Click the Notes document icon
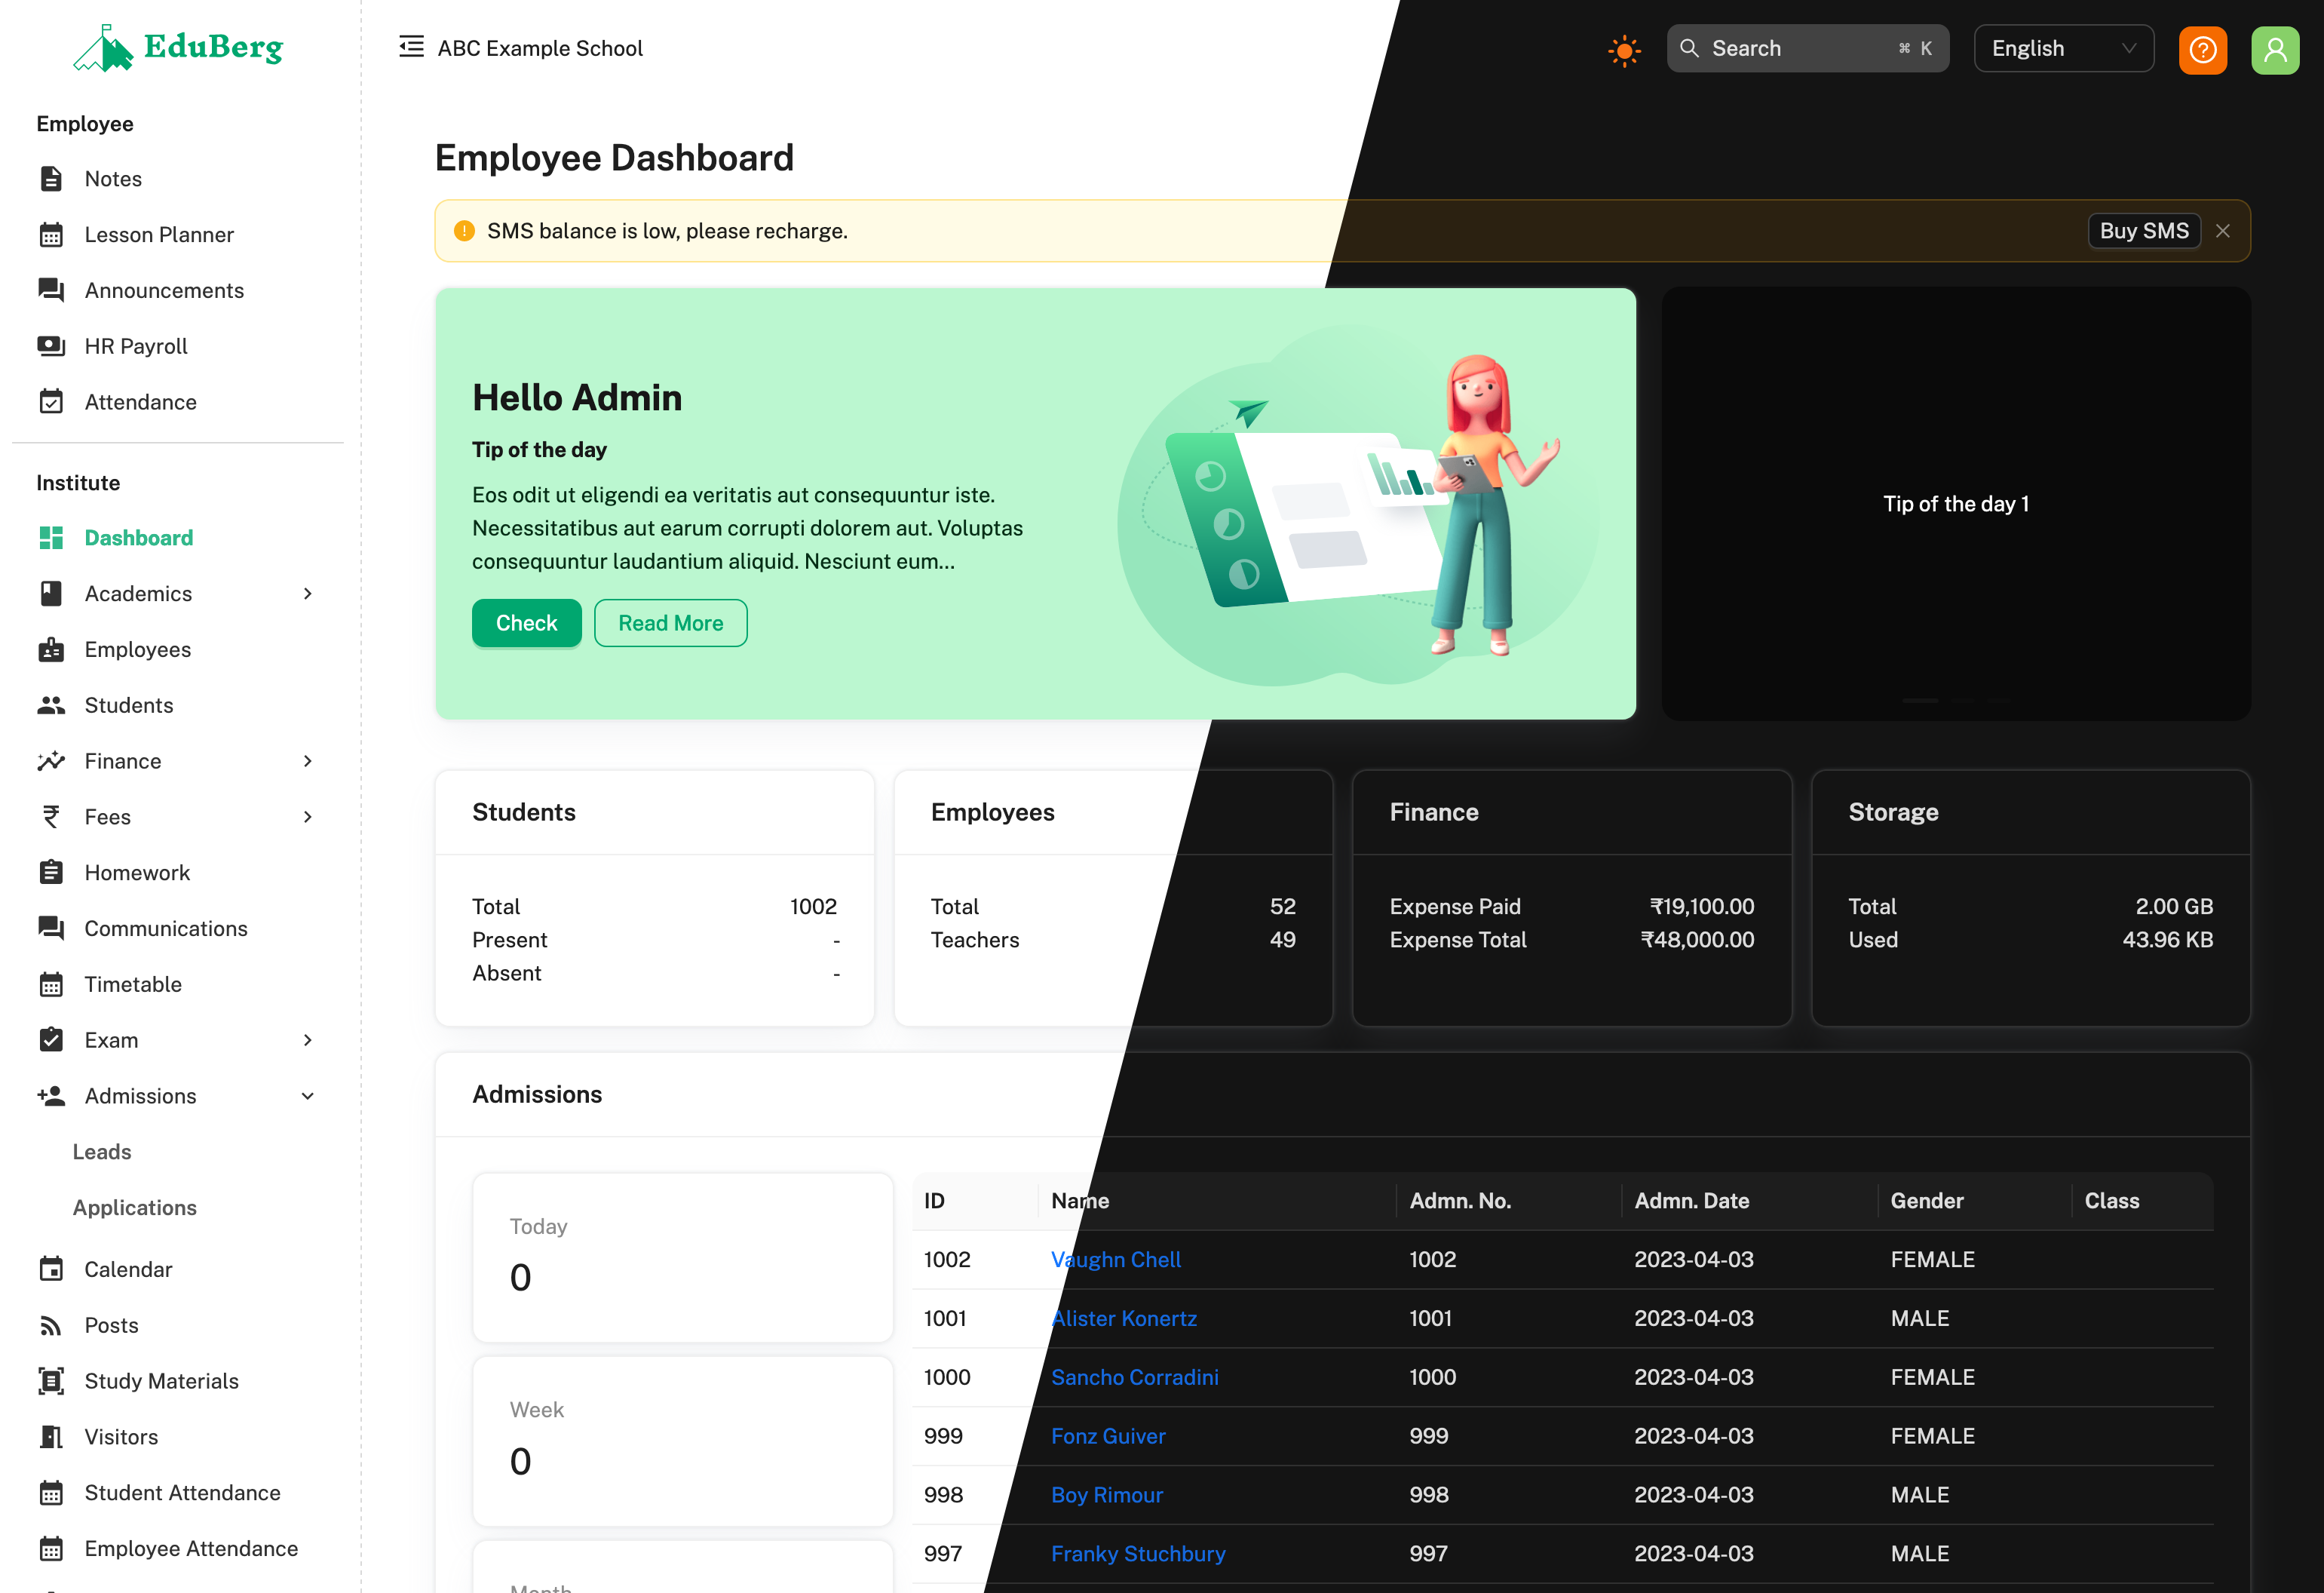Viewport: 2324px width, 1593px height. click(51, 179)
